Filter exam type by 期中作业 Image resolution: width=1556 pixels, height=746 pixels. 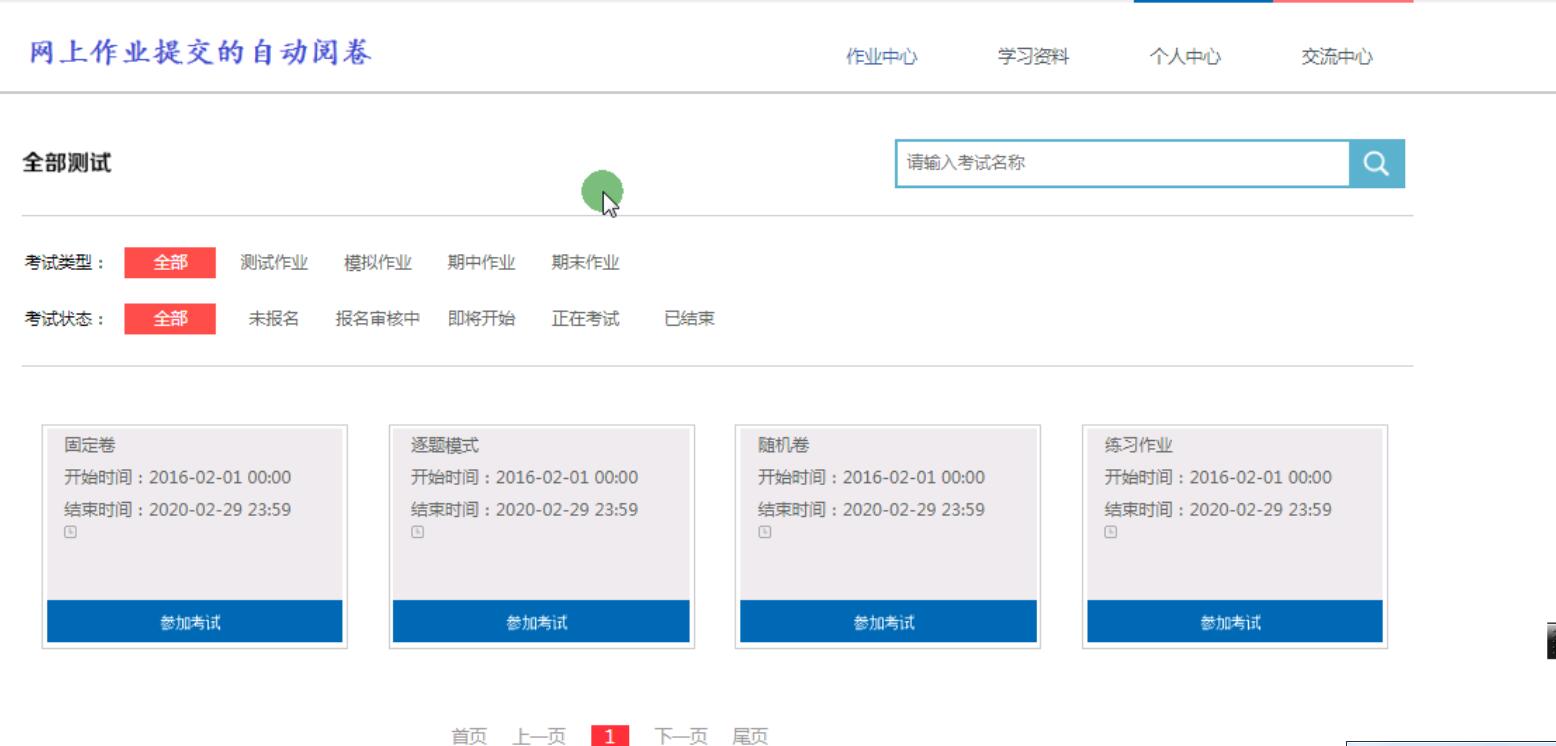point(481,263)
